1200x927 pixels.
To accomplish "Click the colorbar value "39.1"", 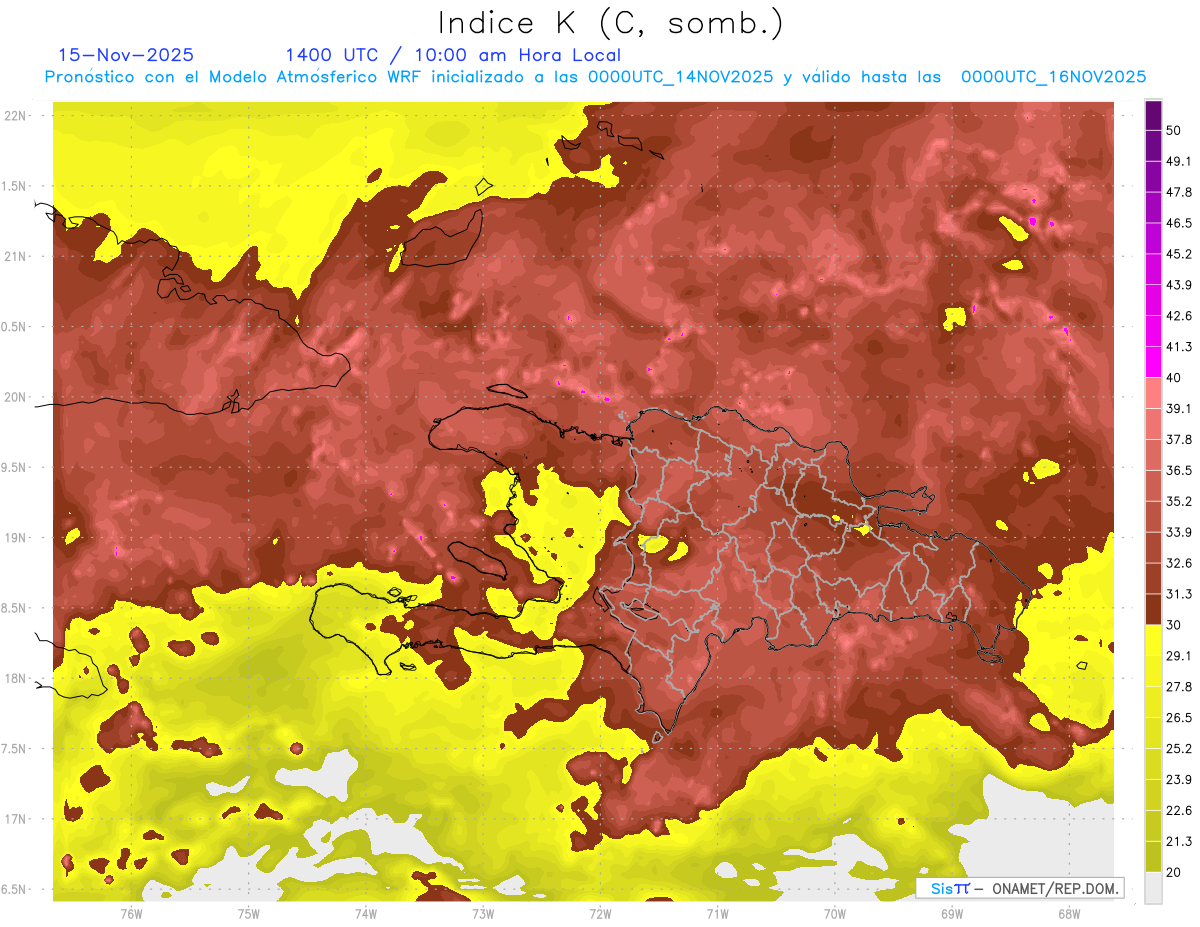I will tap(1179, 408).
